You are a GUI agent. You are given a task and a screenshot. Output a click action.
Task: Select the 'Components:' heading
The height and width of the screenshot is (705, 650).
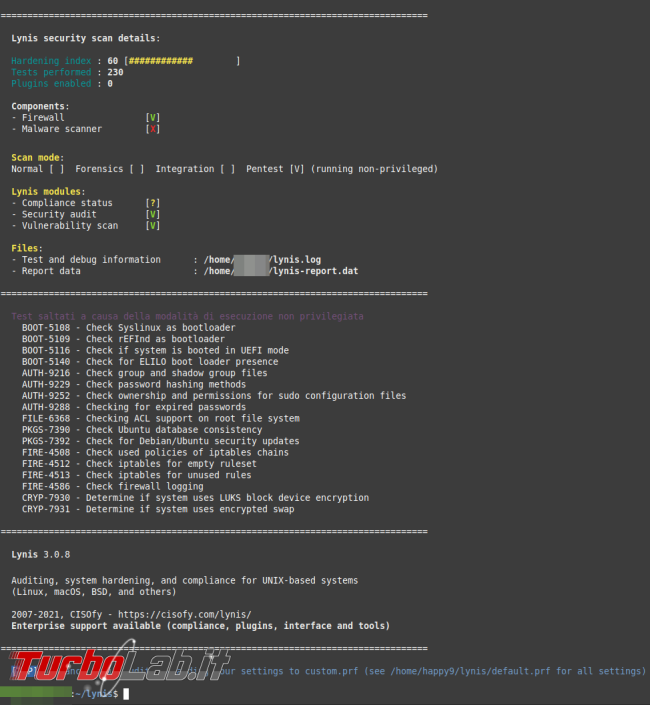click(x=40, y=106)
